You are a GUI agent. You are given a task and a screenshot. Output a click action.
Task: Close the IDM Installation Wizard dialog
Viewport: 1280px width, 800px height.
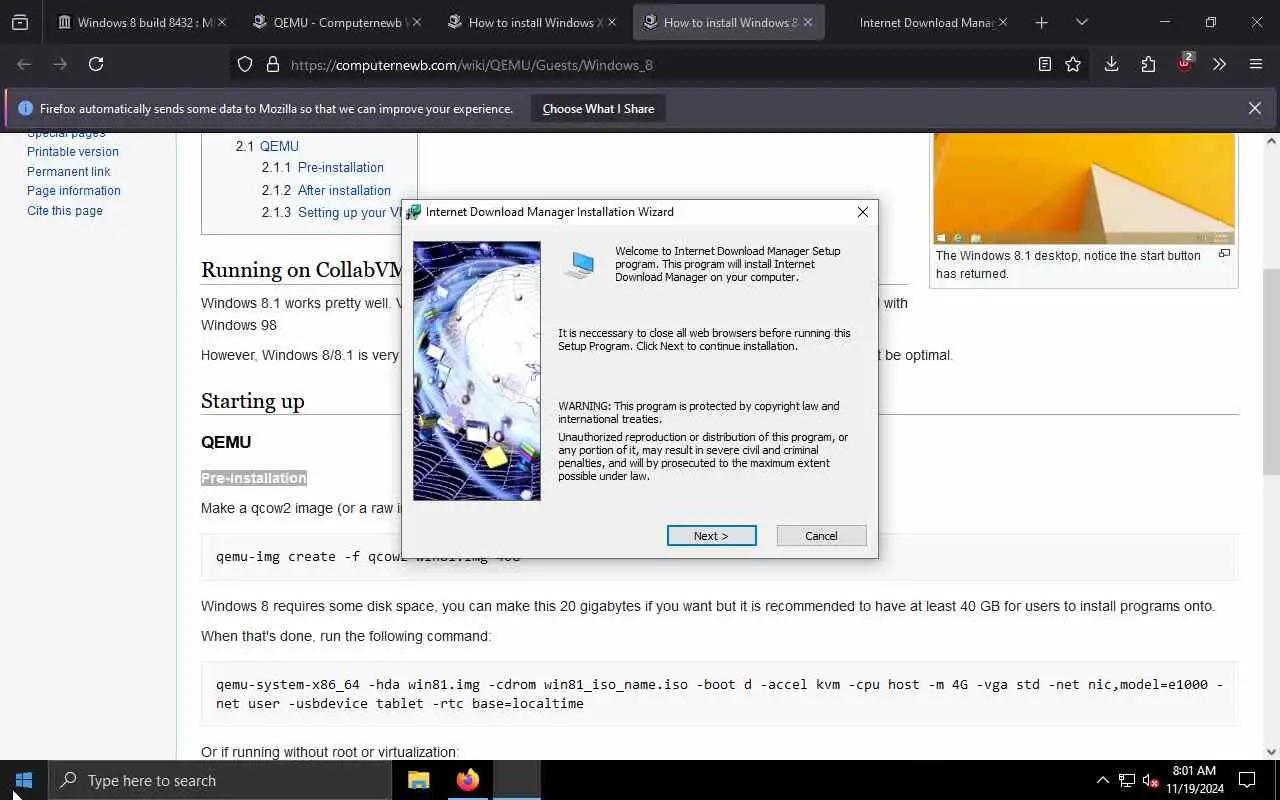[862, 212]
